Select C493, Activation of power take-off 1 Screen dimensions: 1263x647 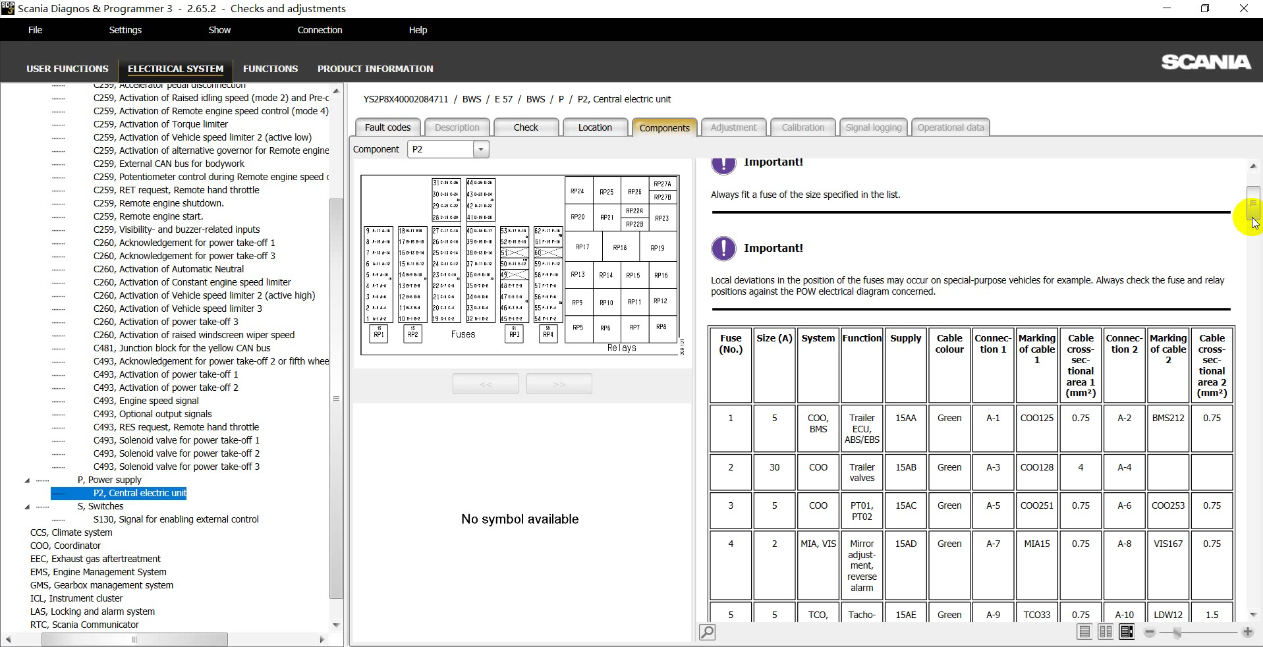pos(166,374)
